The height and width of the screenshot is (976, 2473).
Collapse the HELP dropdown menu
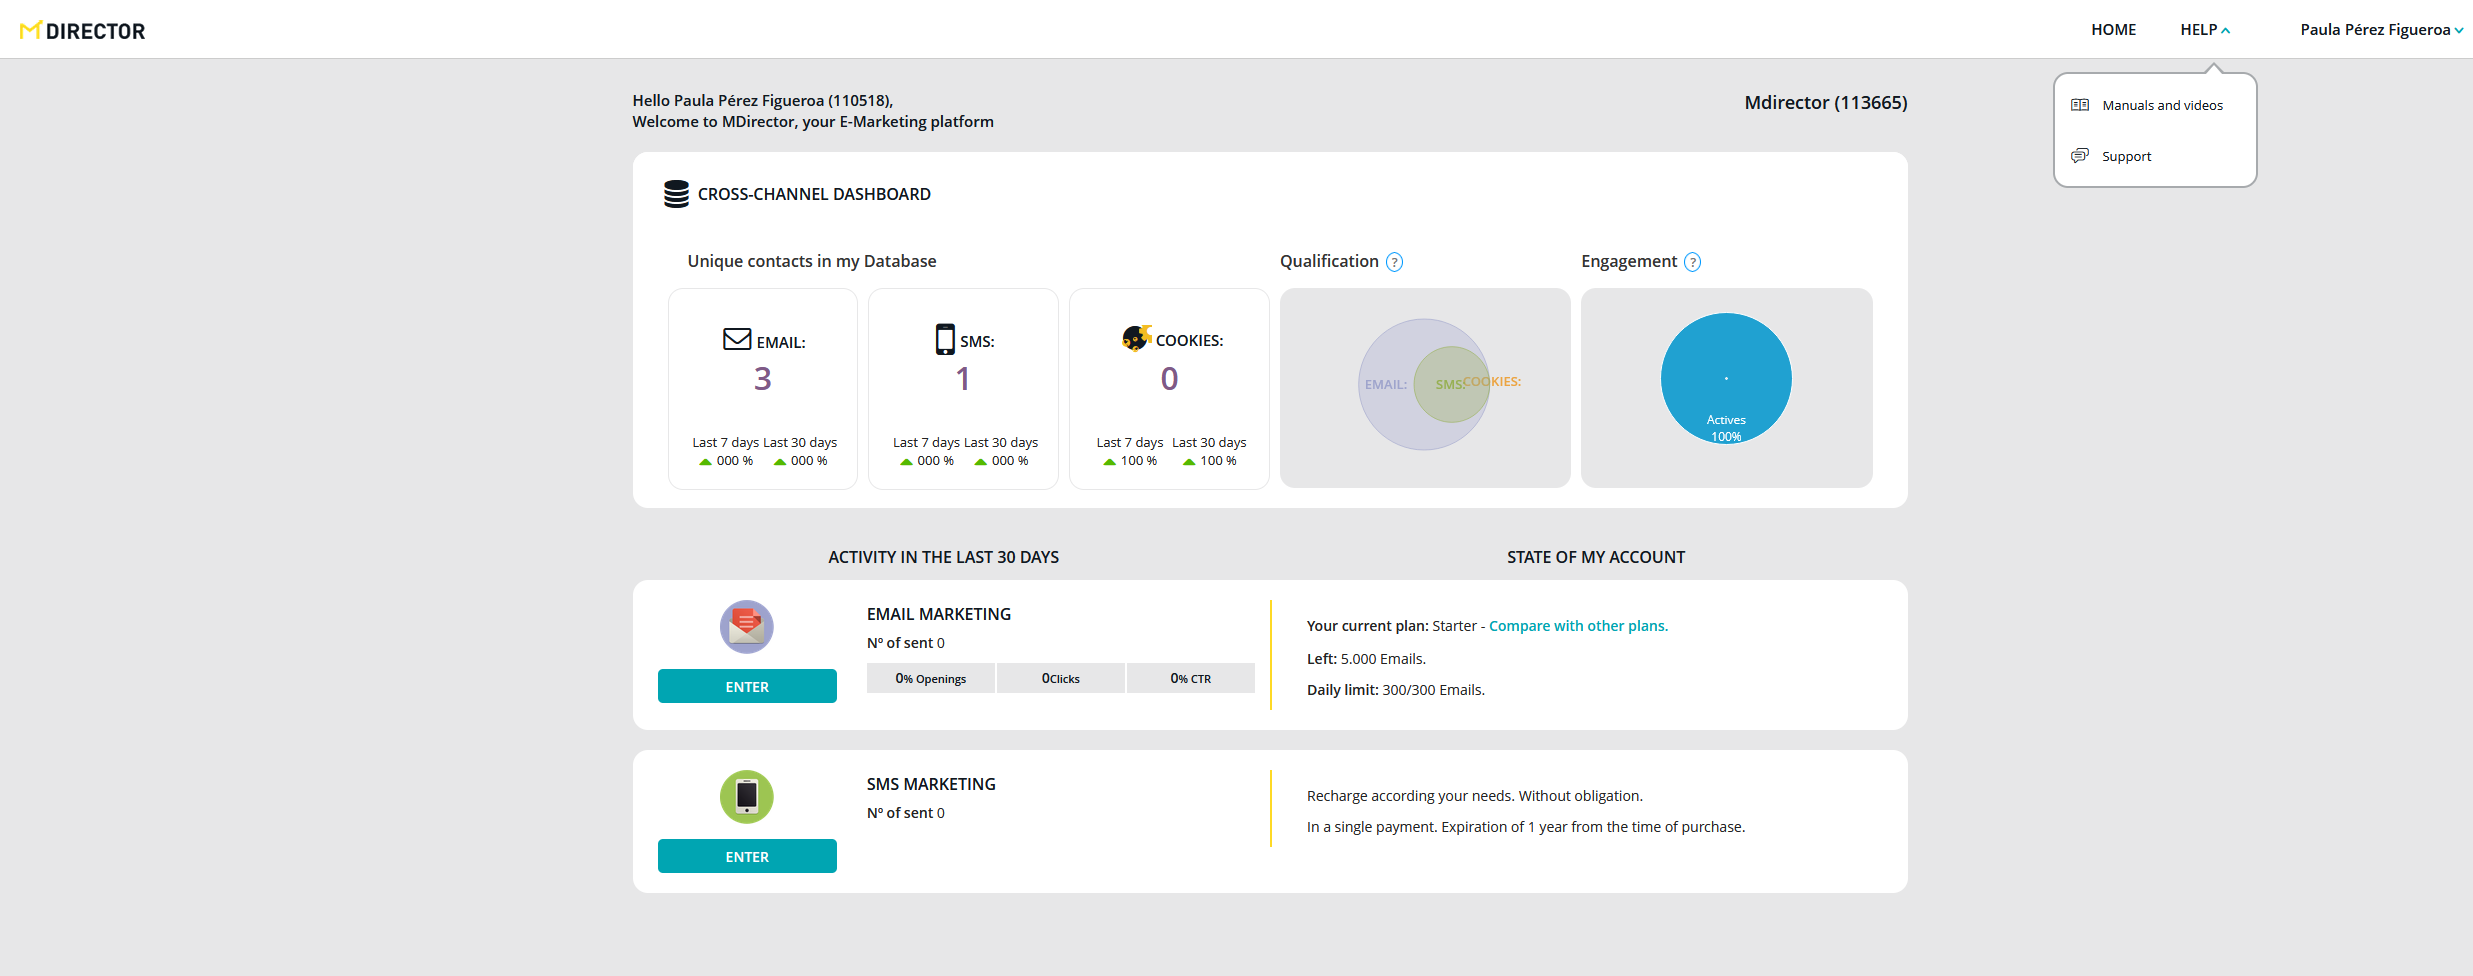click(x=2204, y=30)
